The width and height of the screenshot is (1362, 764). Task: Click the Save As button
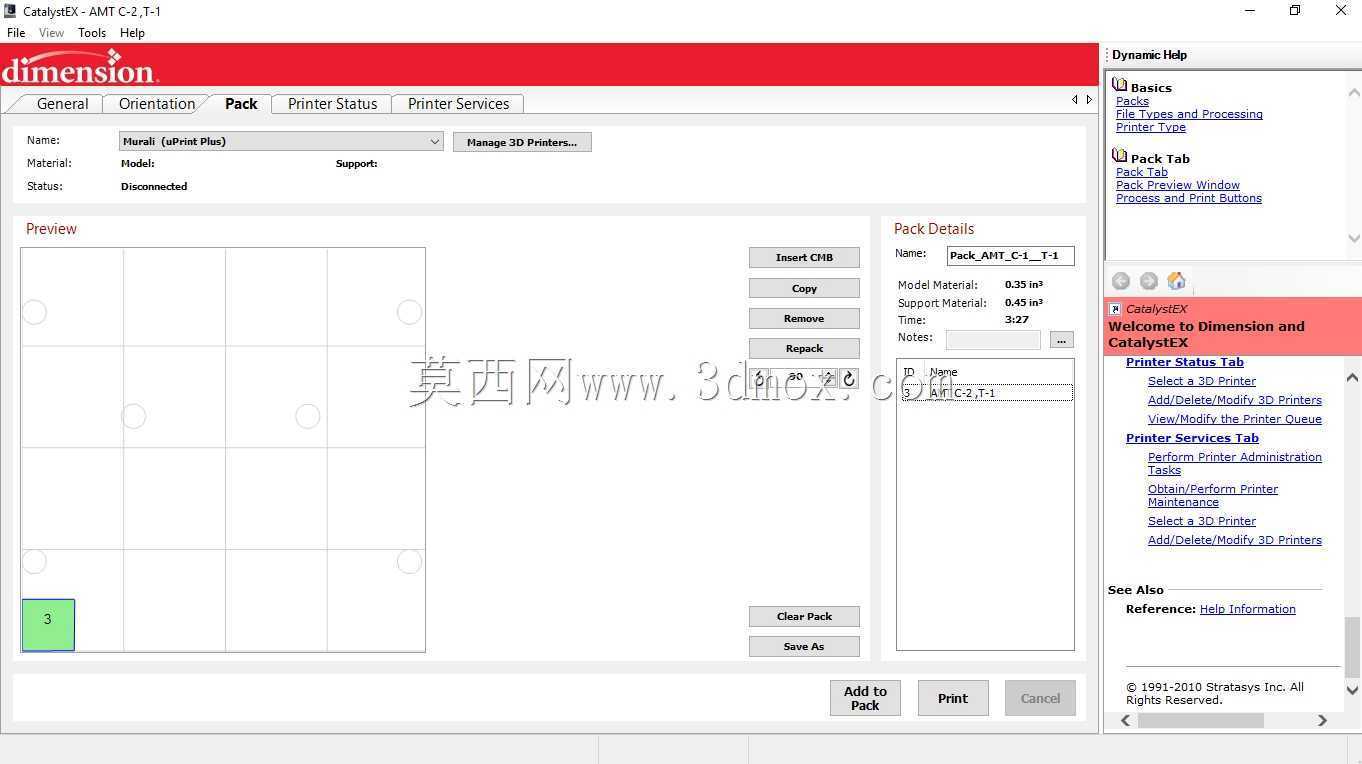pos(804,646)
